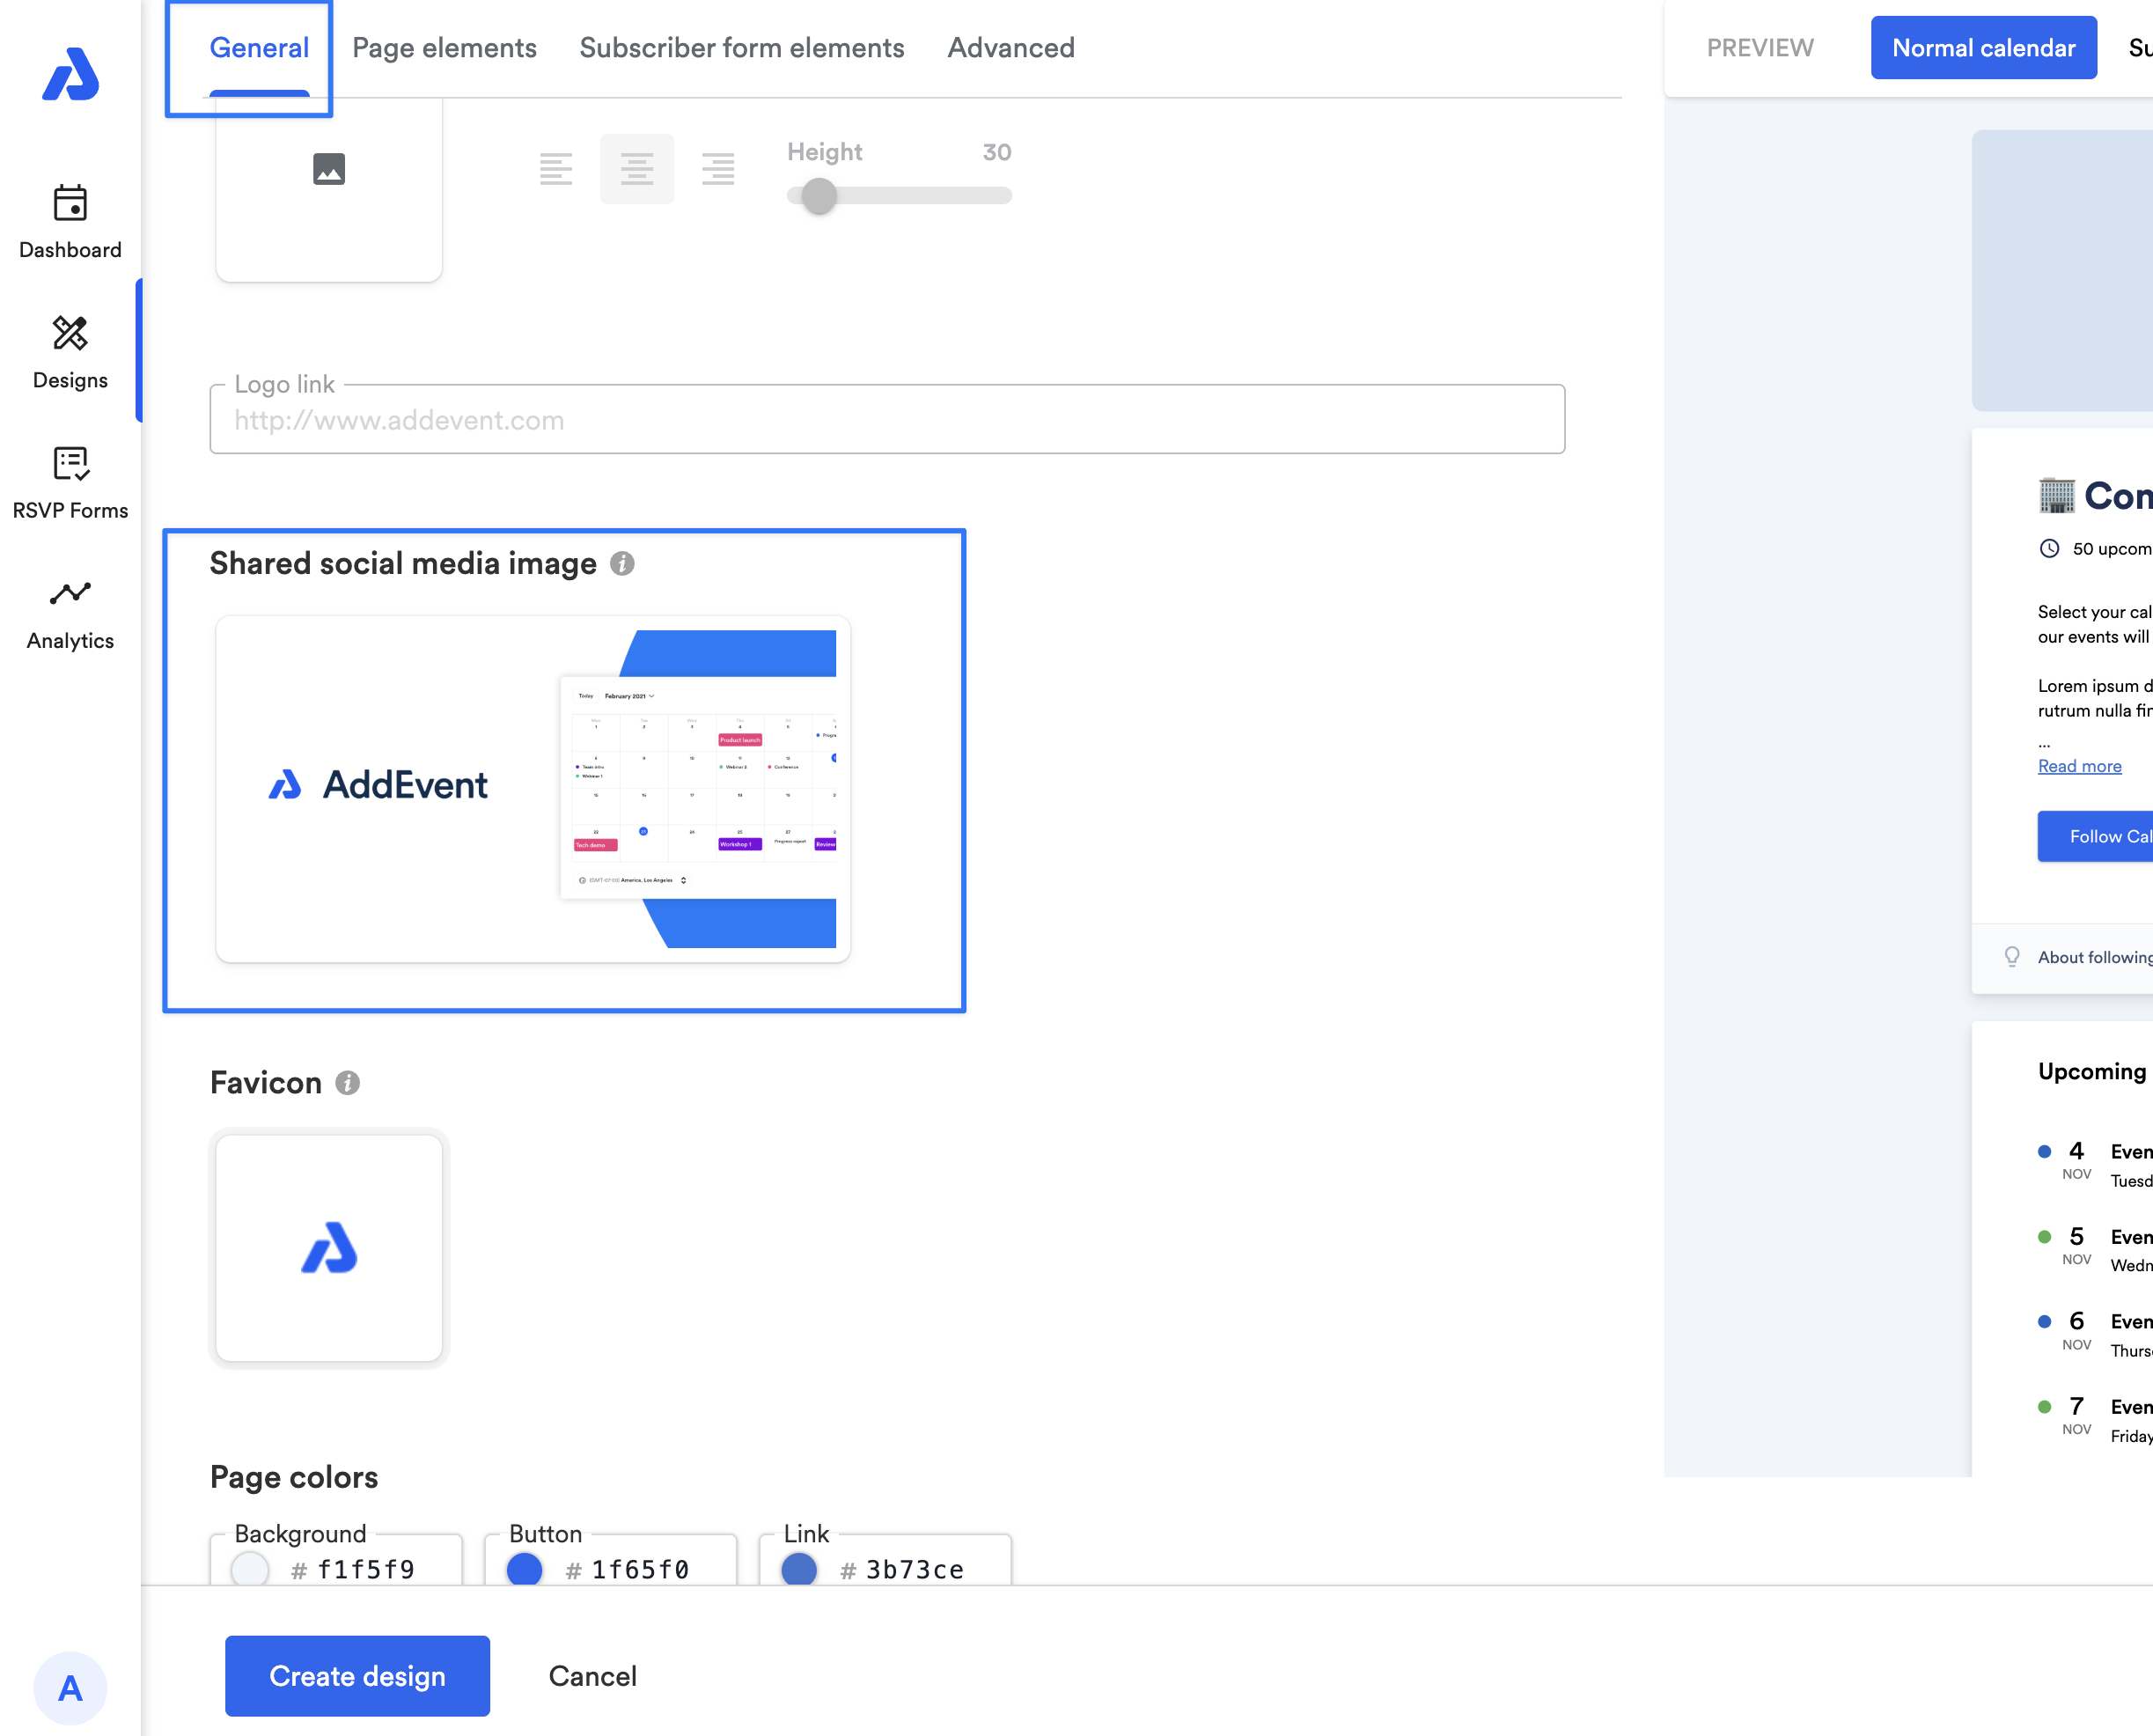Open Subscriber form elements tab
This screenshot has width=2153, height=1736.
click(742, 48)
